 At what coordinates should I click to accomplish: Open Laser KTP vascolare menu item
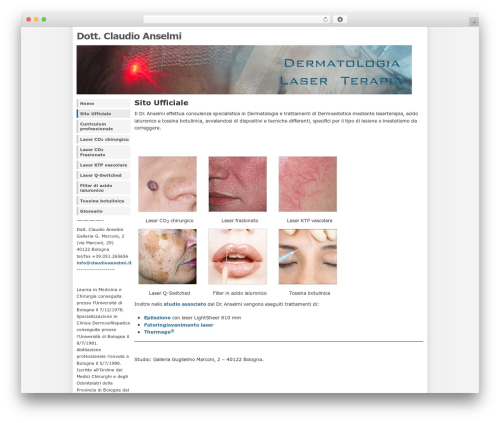104,165
